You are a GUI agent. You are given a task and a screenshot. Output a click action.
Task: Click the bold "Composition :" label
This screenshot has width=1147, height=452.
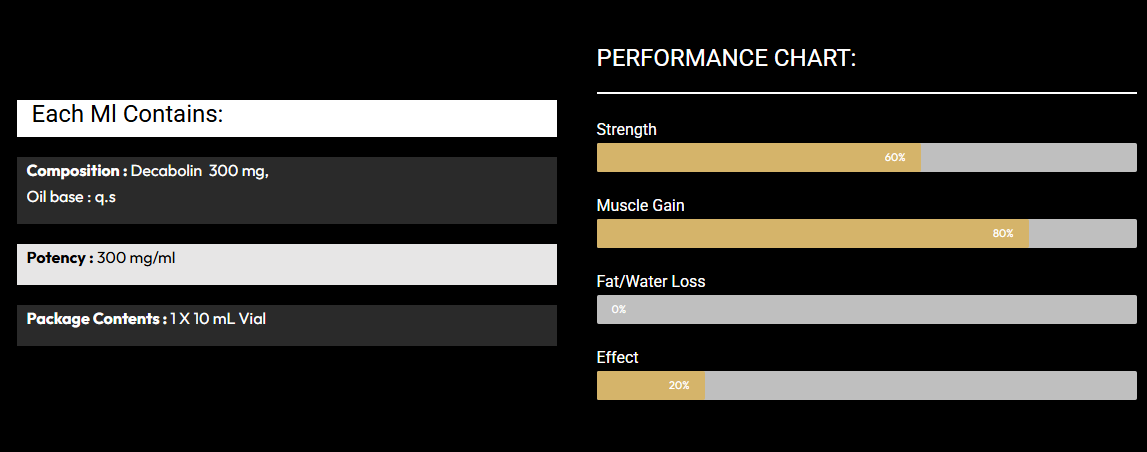76,171
